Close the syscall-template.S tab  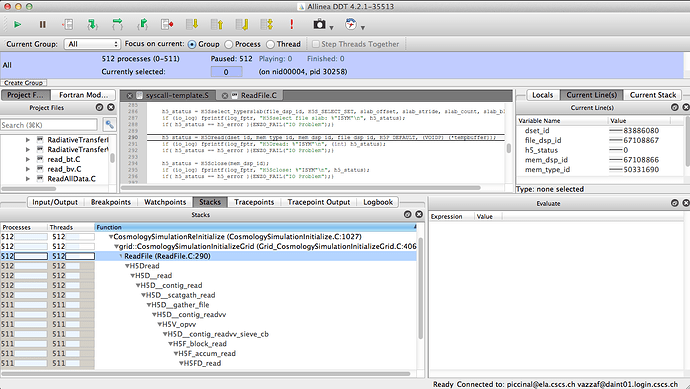130,95
